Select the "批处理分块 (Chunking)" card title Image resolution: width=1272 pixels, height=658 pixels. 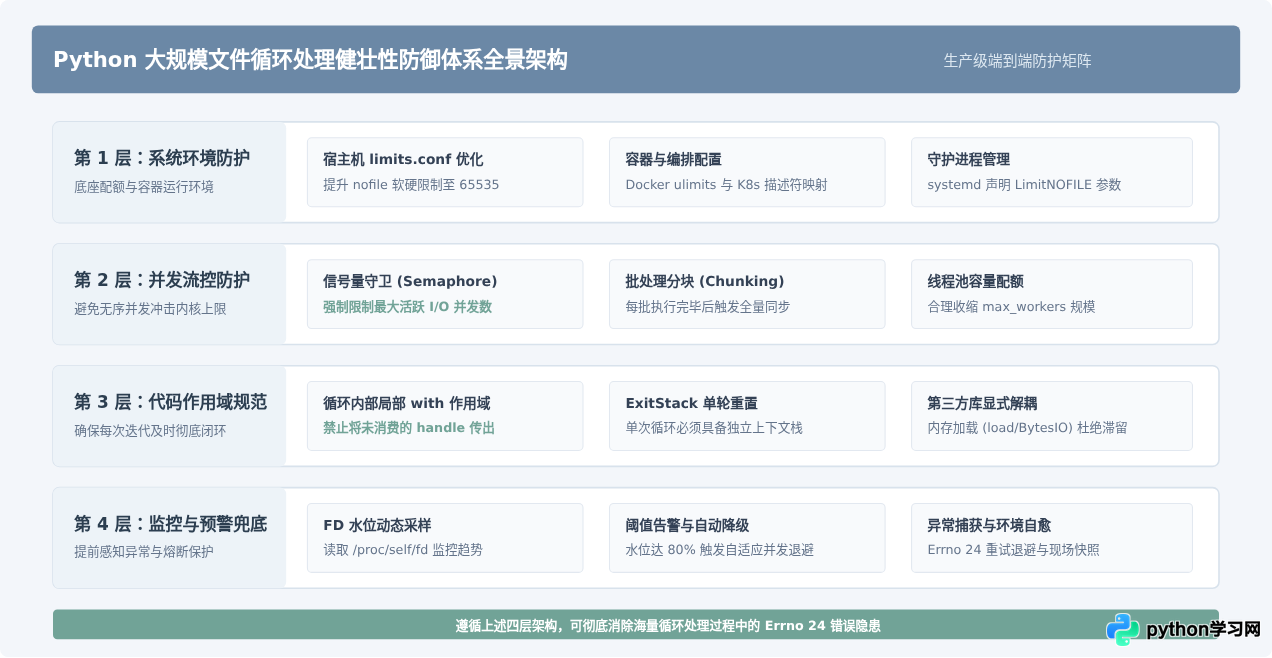click(705, 281)
